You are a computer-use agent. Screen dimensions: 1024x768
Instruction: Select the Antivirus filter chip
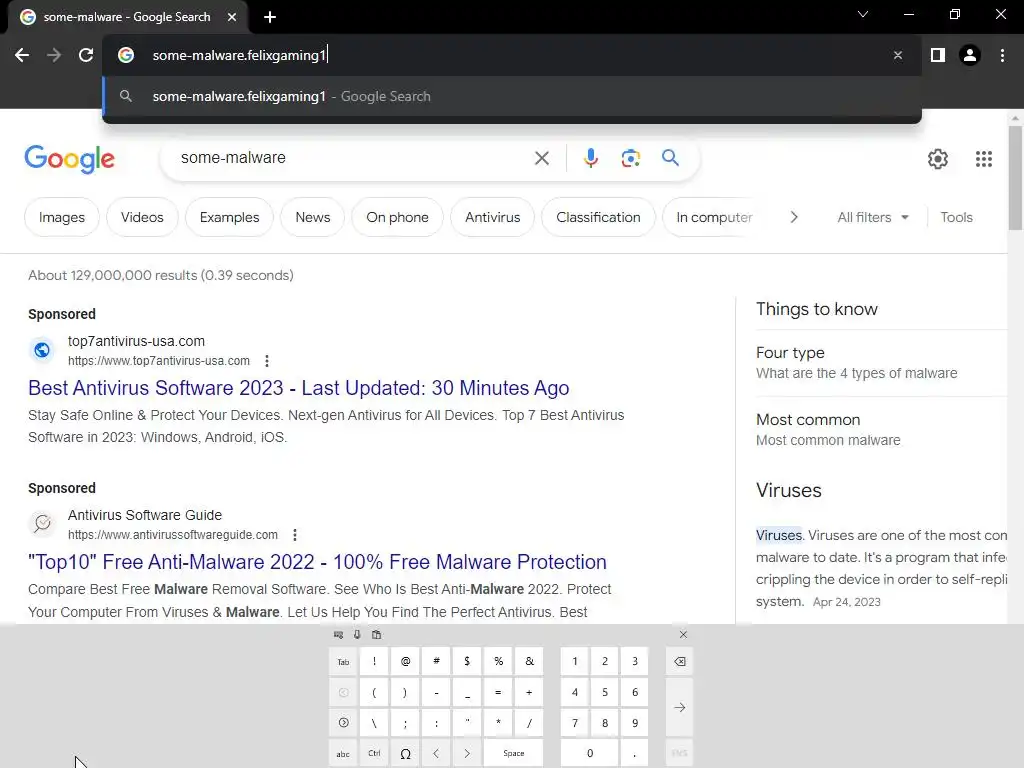point(492,217)
